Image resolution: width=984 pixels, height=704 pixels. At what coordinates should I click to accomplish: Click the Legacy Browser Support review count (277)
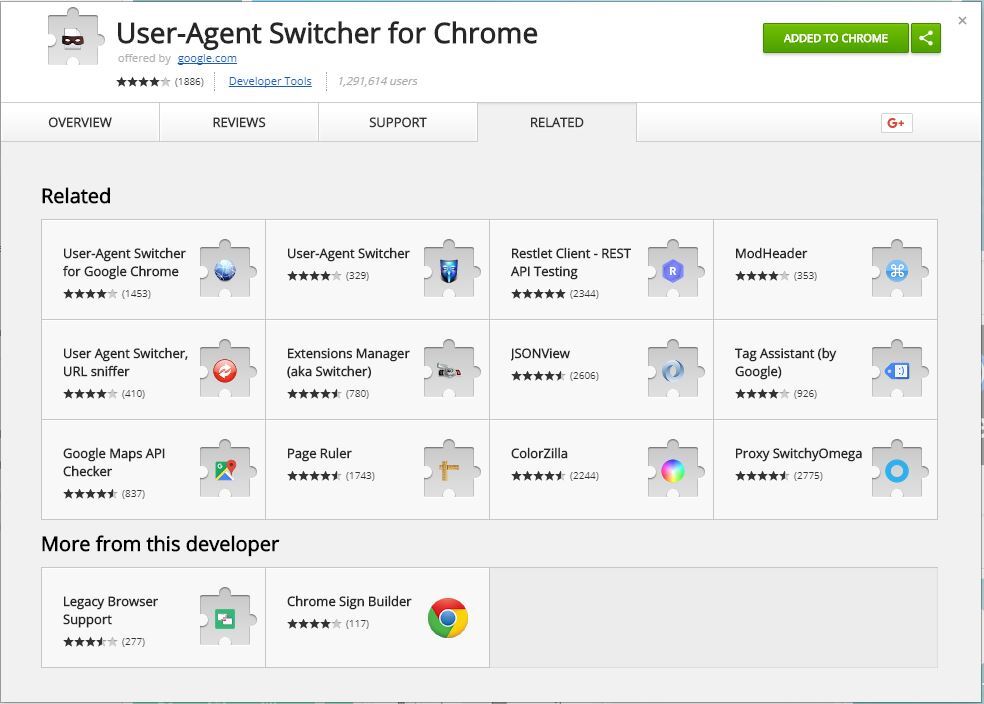click(133, 641)
